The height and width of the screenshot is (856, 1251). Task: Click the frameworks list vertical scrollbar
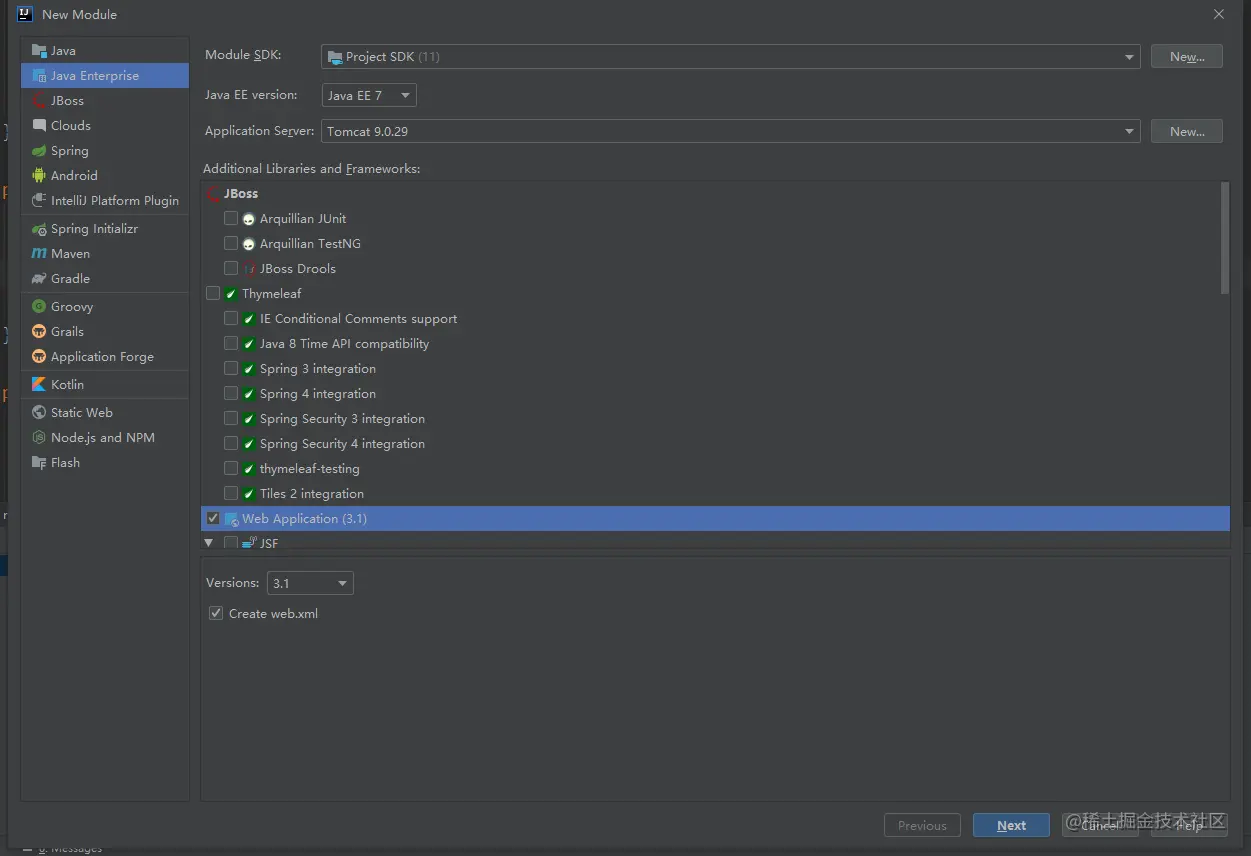pyautogui.click(x=1225, y=238)
